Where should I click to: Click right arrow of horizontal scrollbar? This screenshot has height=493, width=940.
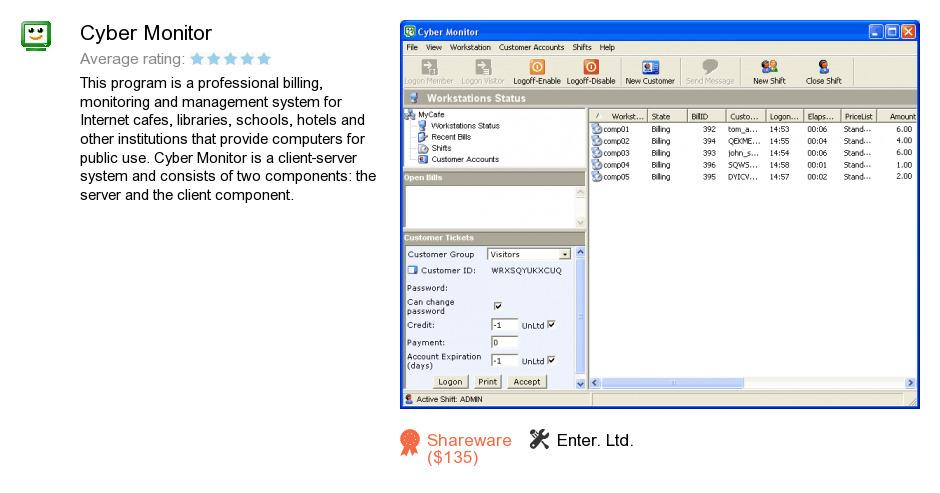pyautogui.click(x=910, y=383)
